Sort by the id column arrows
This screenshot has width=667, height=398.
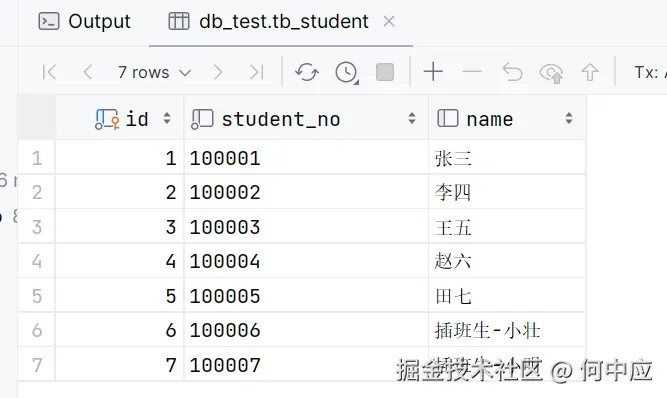[167, 118]
